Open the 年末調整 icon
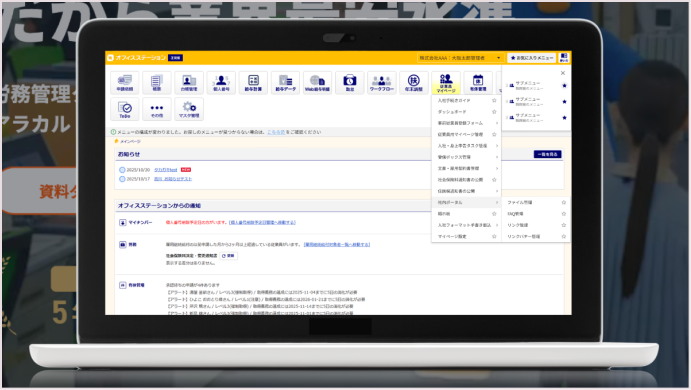This screenshot has height=390, width=691. coord(413,82)
